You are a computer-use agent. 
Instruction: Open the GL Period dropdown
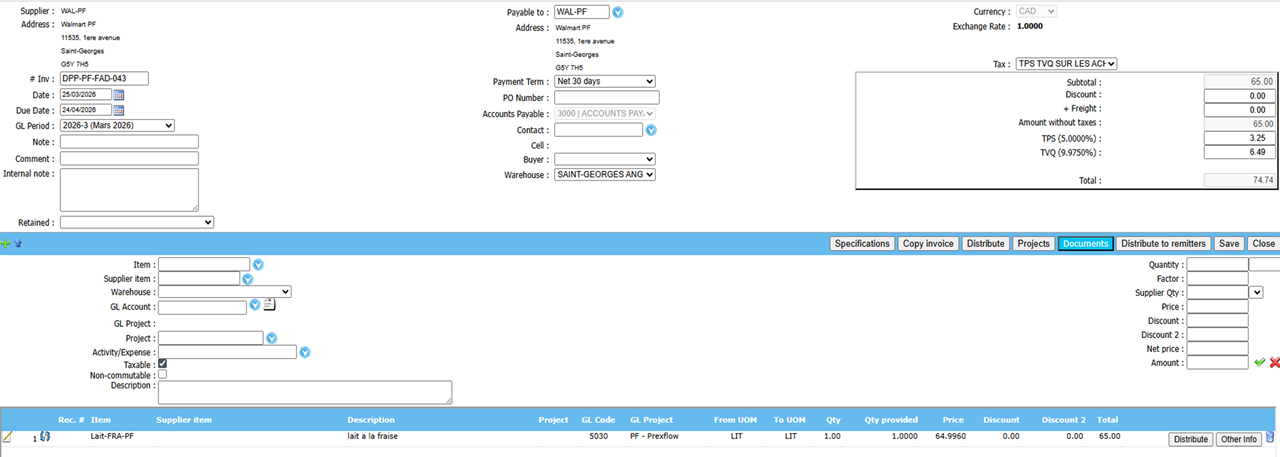tap(117, 125)
